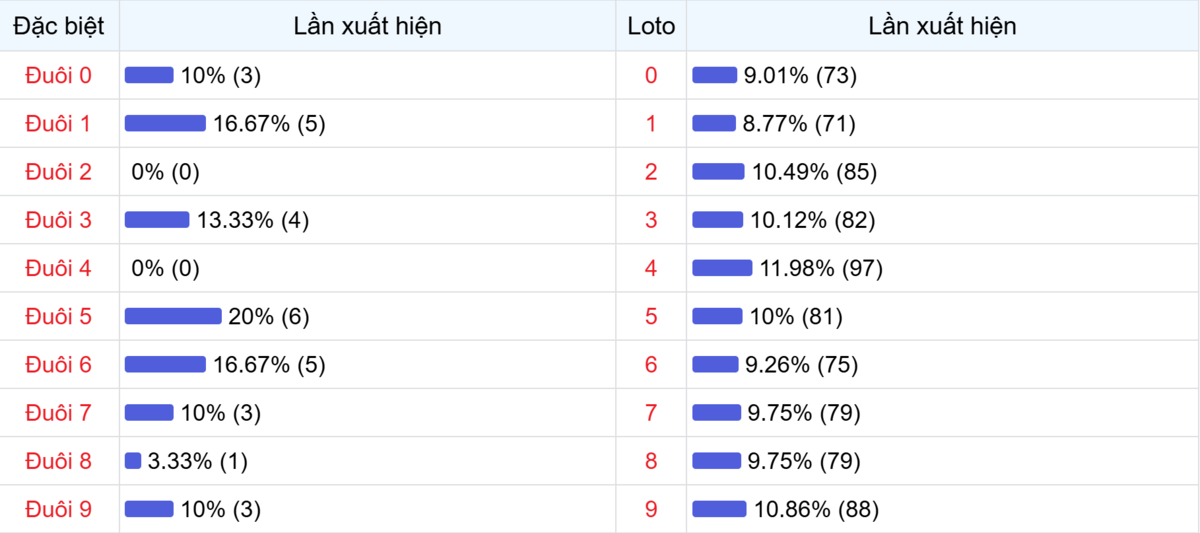Open the "Đuôi 8" entry
1200x533 pixels.
[x=58, y=461]
